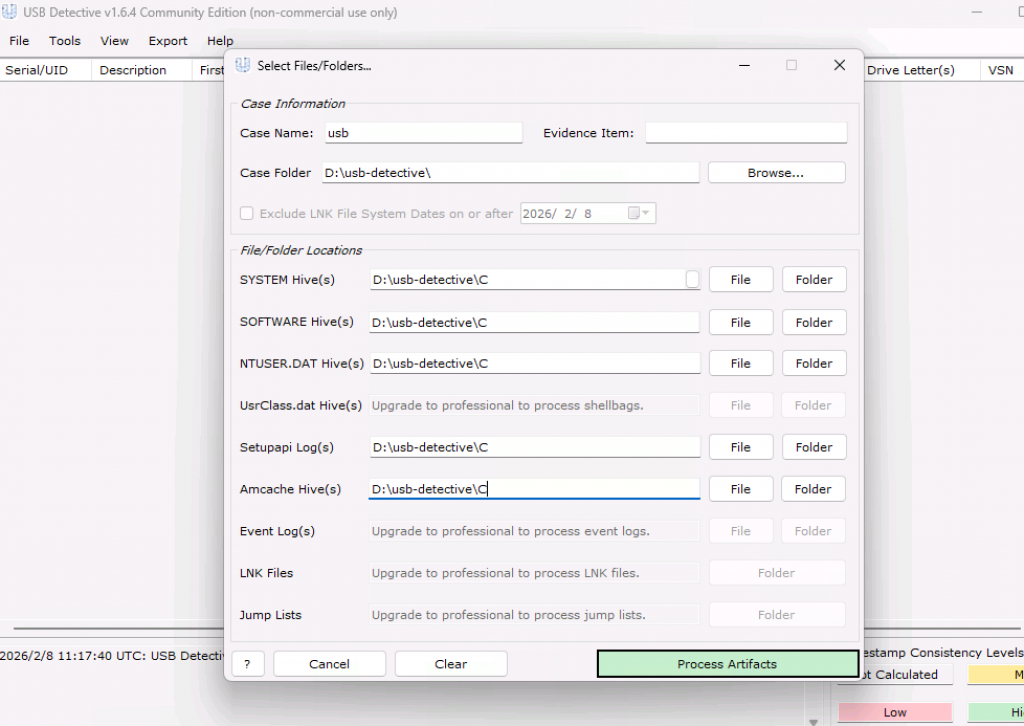Click the Select Files/Folders dialog icon
Viewport: 1024px width, 726px height.
point(242,65)
